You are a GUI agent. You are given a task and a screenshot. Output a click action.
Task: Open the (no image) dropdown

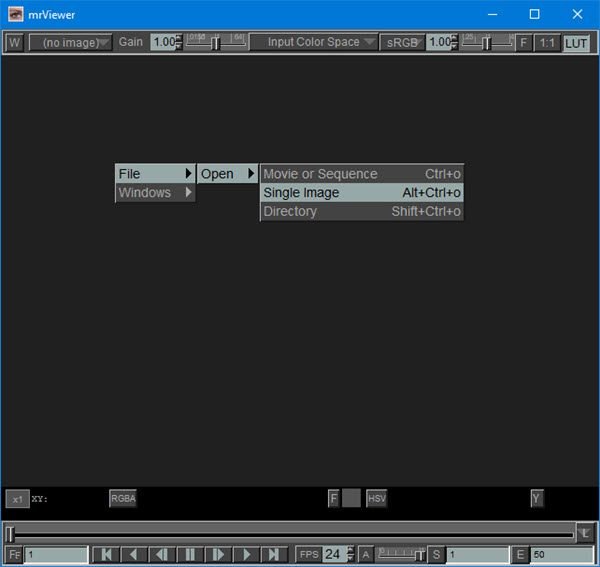point(71,42)
